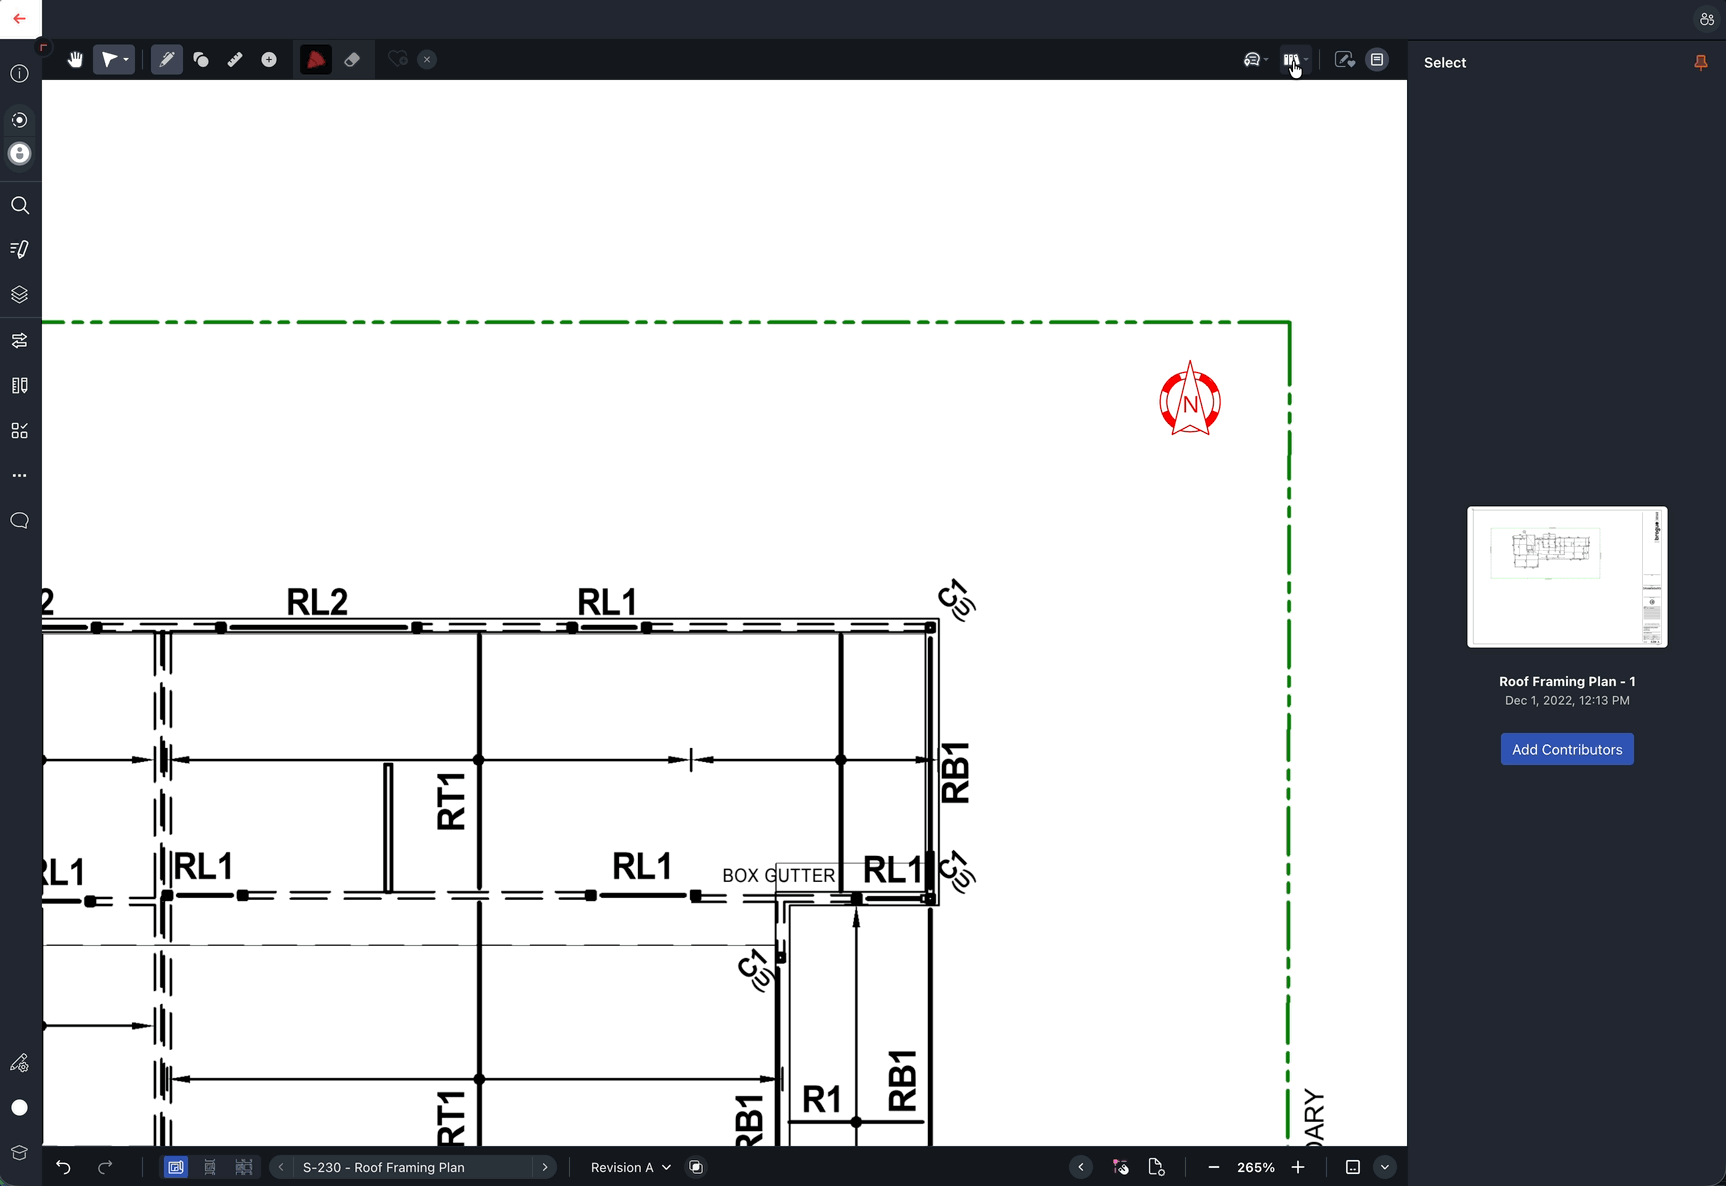Go to the previous sheet chevron
The width and height of the screenshot is (1726, 1186).
[281, 1167]
